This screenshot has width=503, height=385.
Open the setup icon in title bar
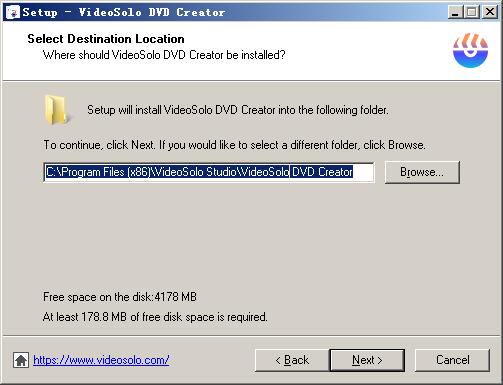(13, 12)
